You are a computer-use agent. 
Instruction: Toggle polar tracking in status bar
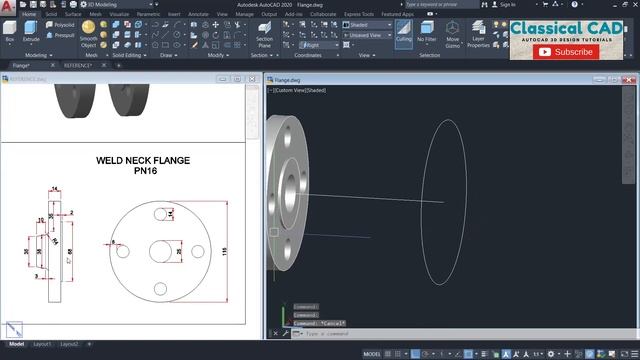426,354
